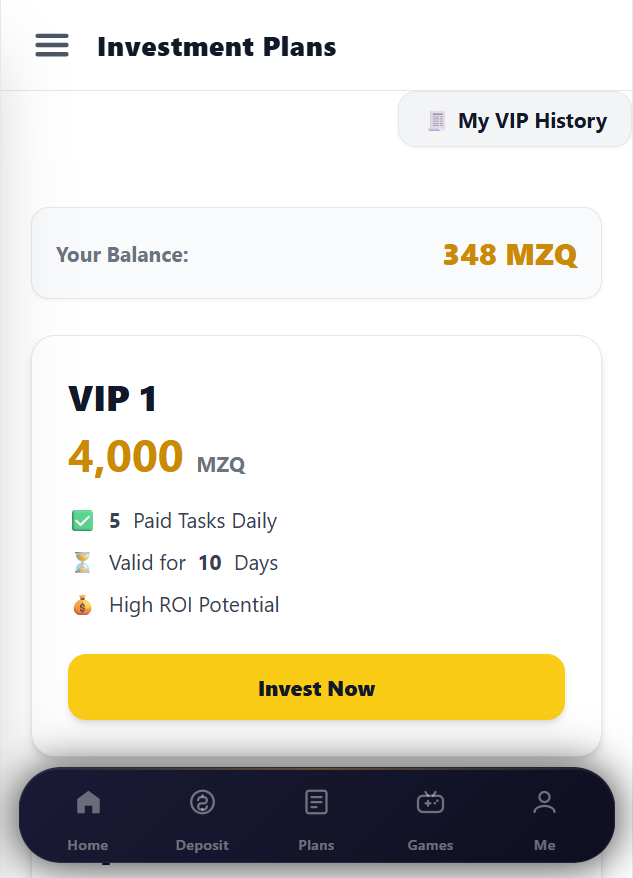This screenshot has height=878, width=633.
Task: Go to the Games tab label
Action: [430, 845]
